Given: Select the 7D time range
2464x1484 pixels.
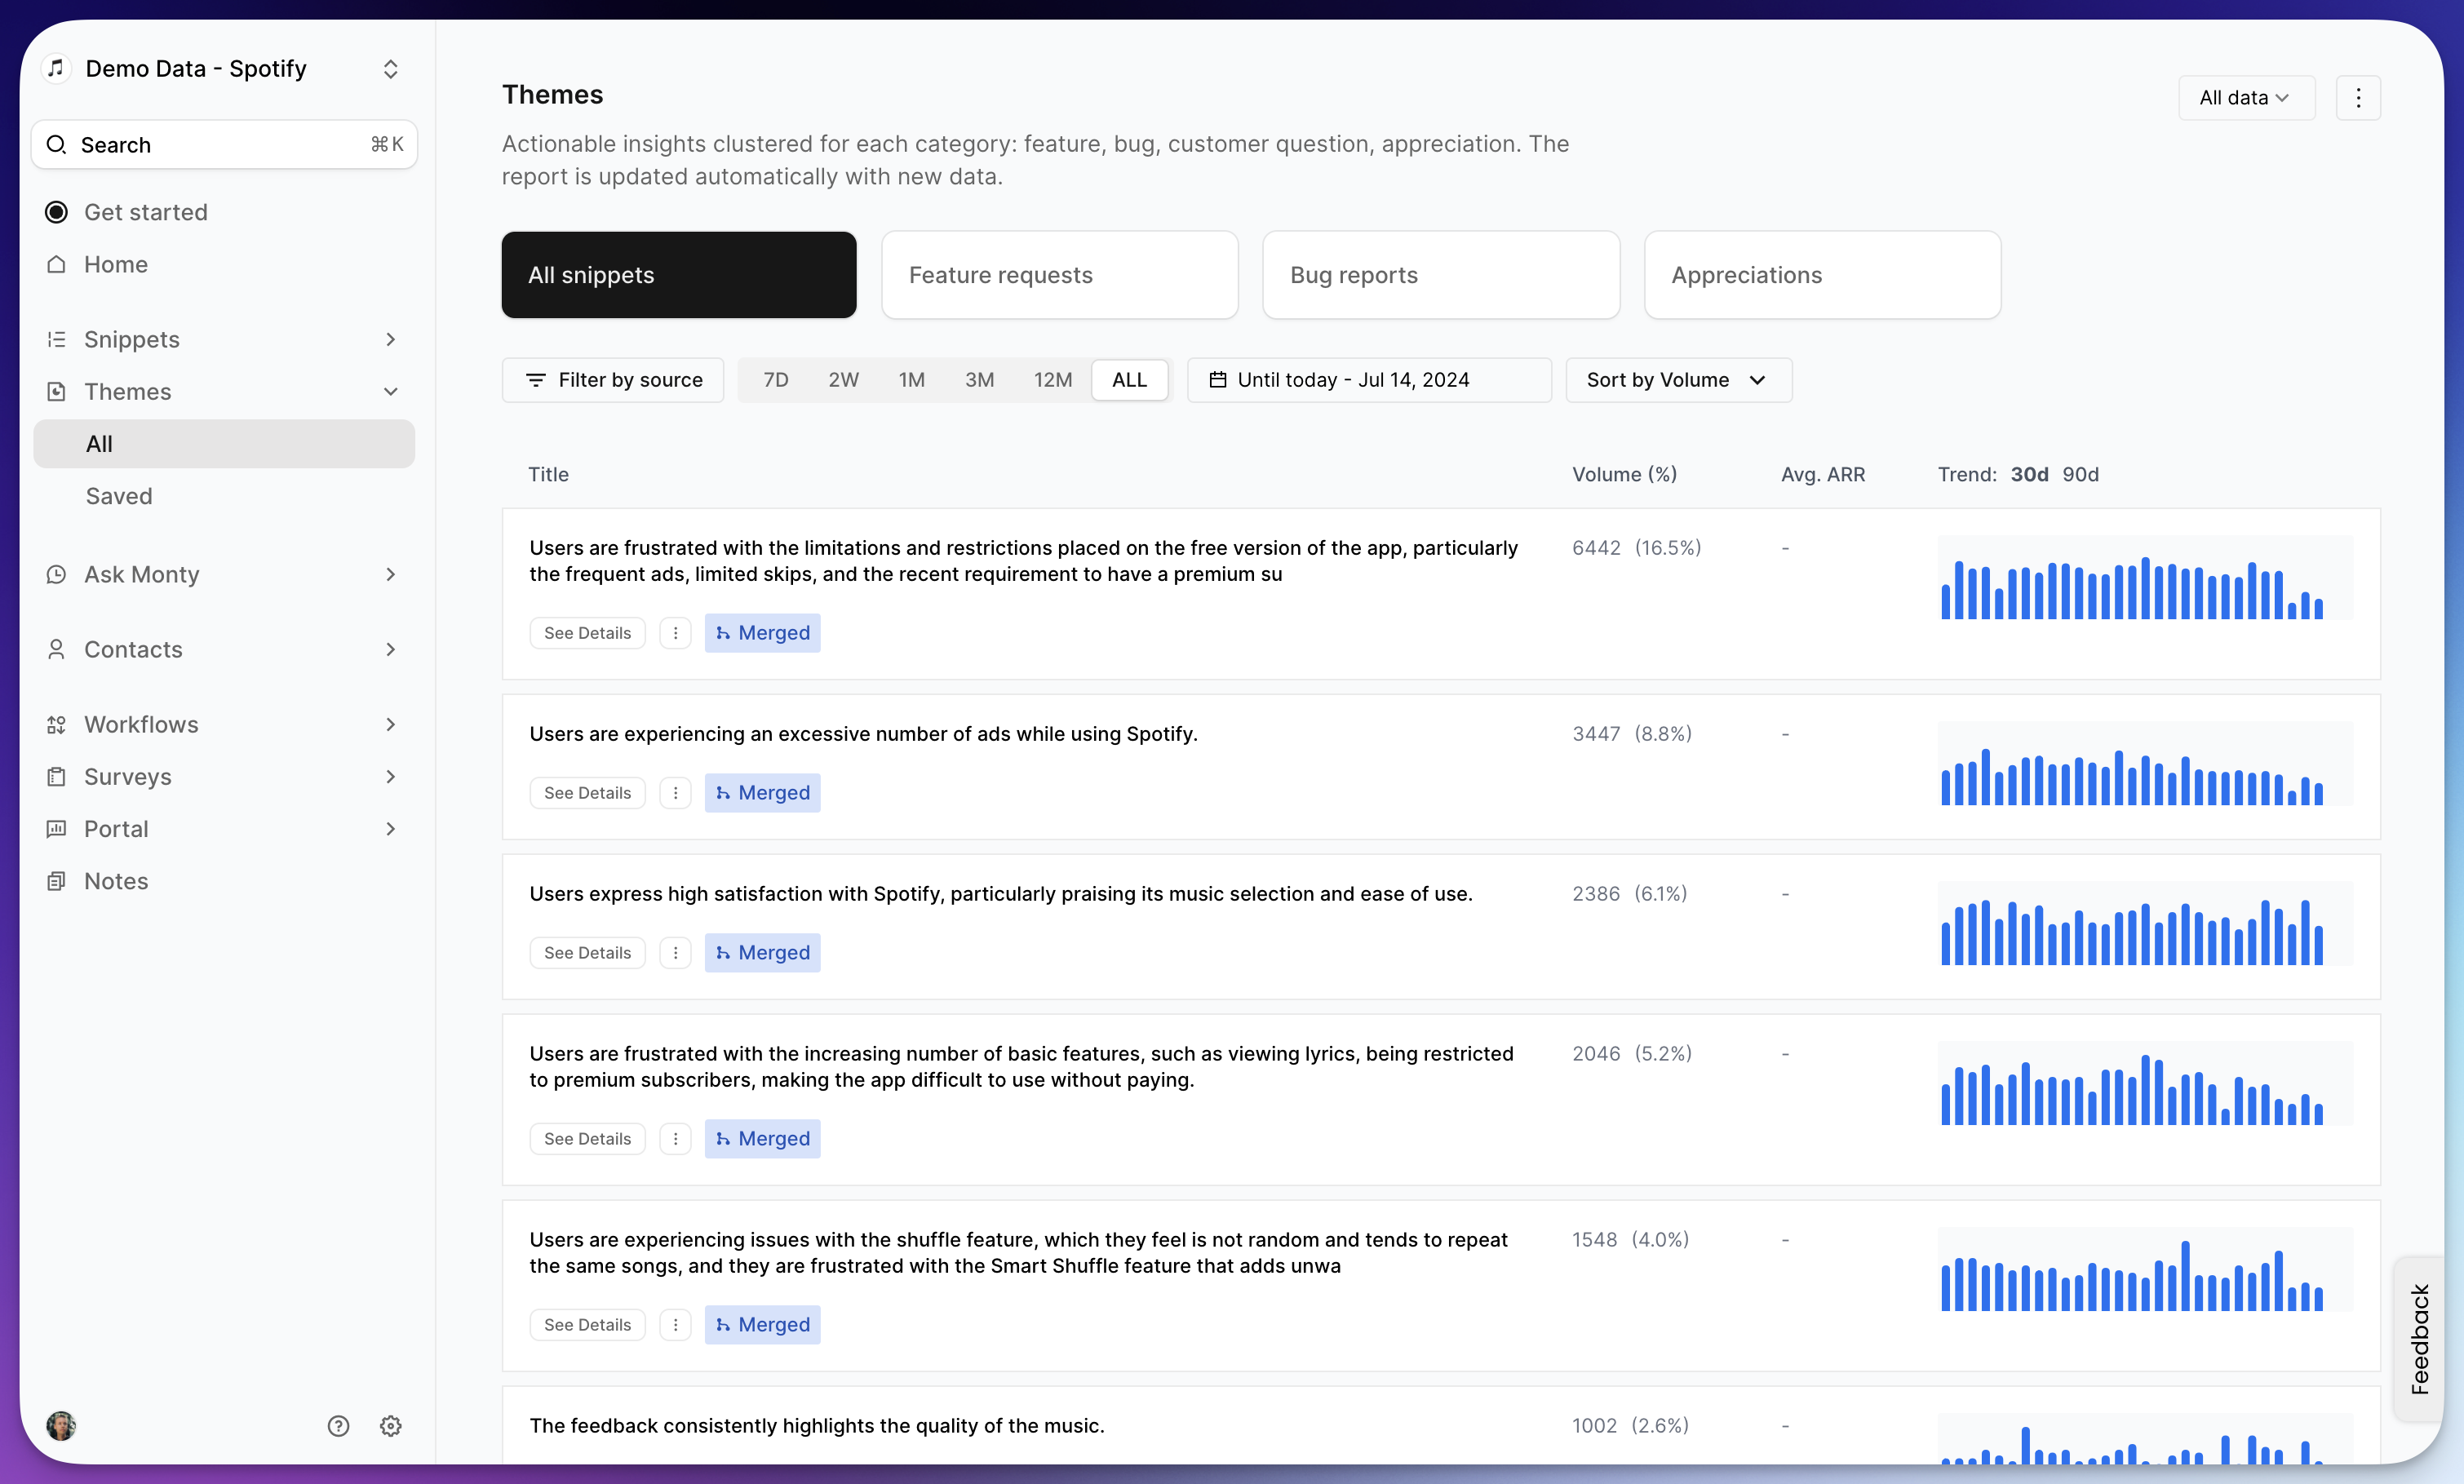Looking at the screenshot, I should (x=775, y=380).
